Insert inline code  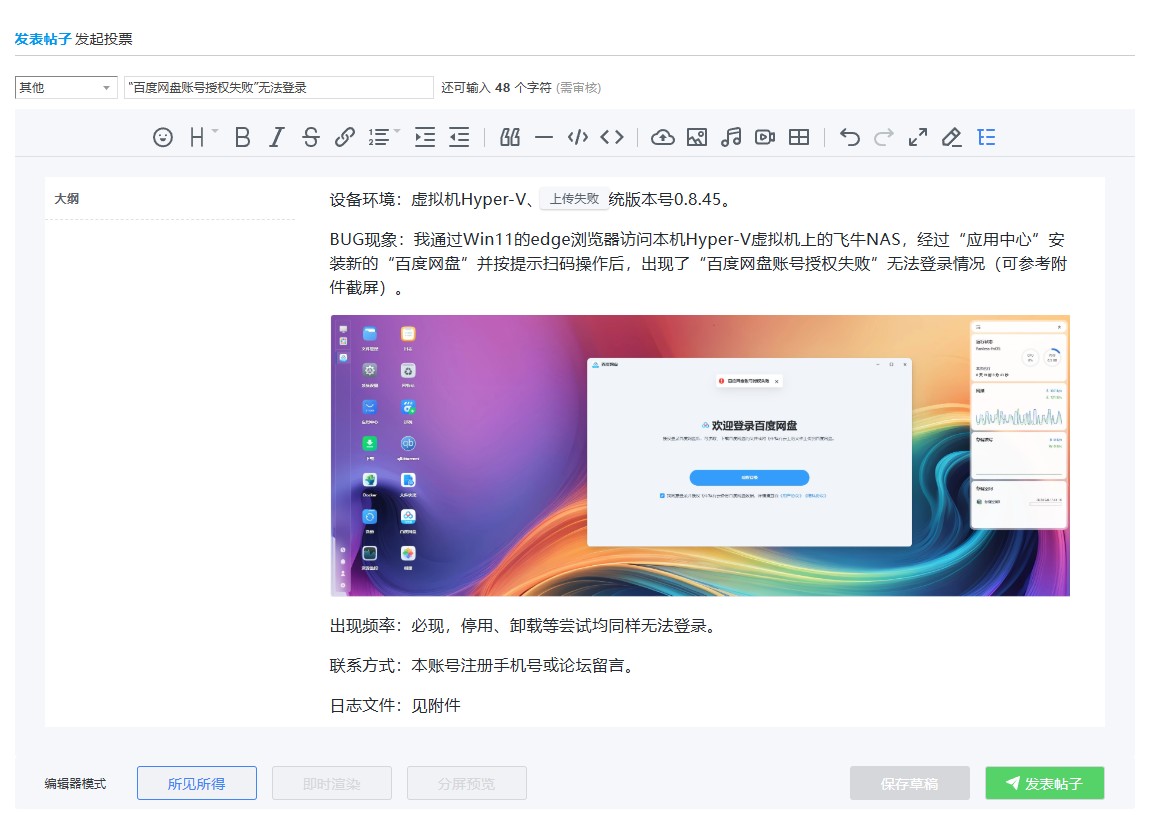(x=612, y=137)
